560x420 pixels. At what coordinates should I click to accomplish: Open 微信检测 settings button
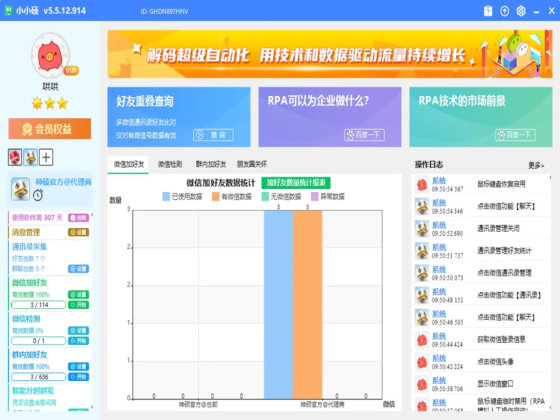click(78, 331)
